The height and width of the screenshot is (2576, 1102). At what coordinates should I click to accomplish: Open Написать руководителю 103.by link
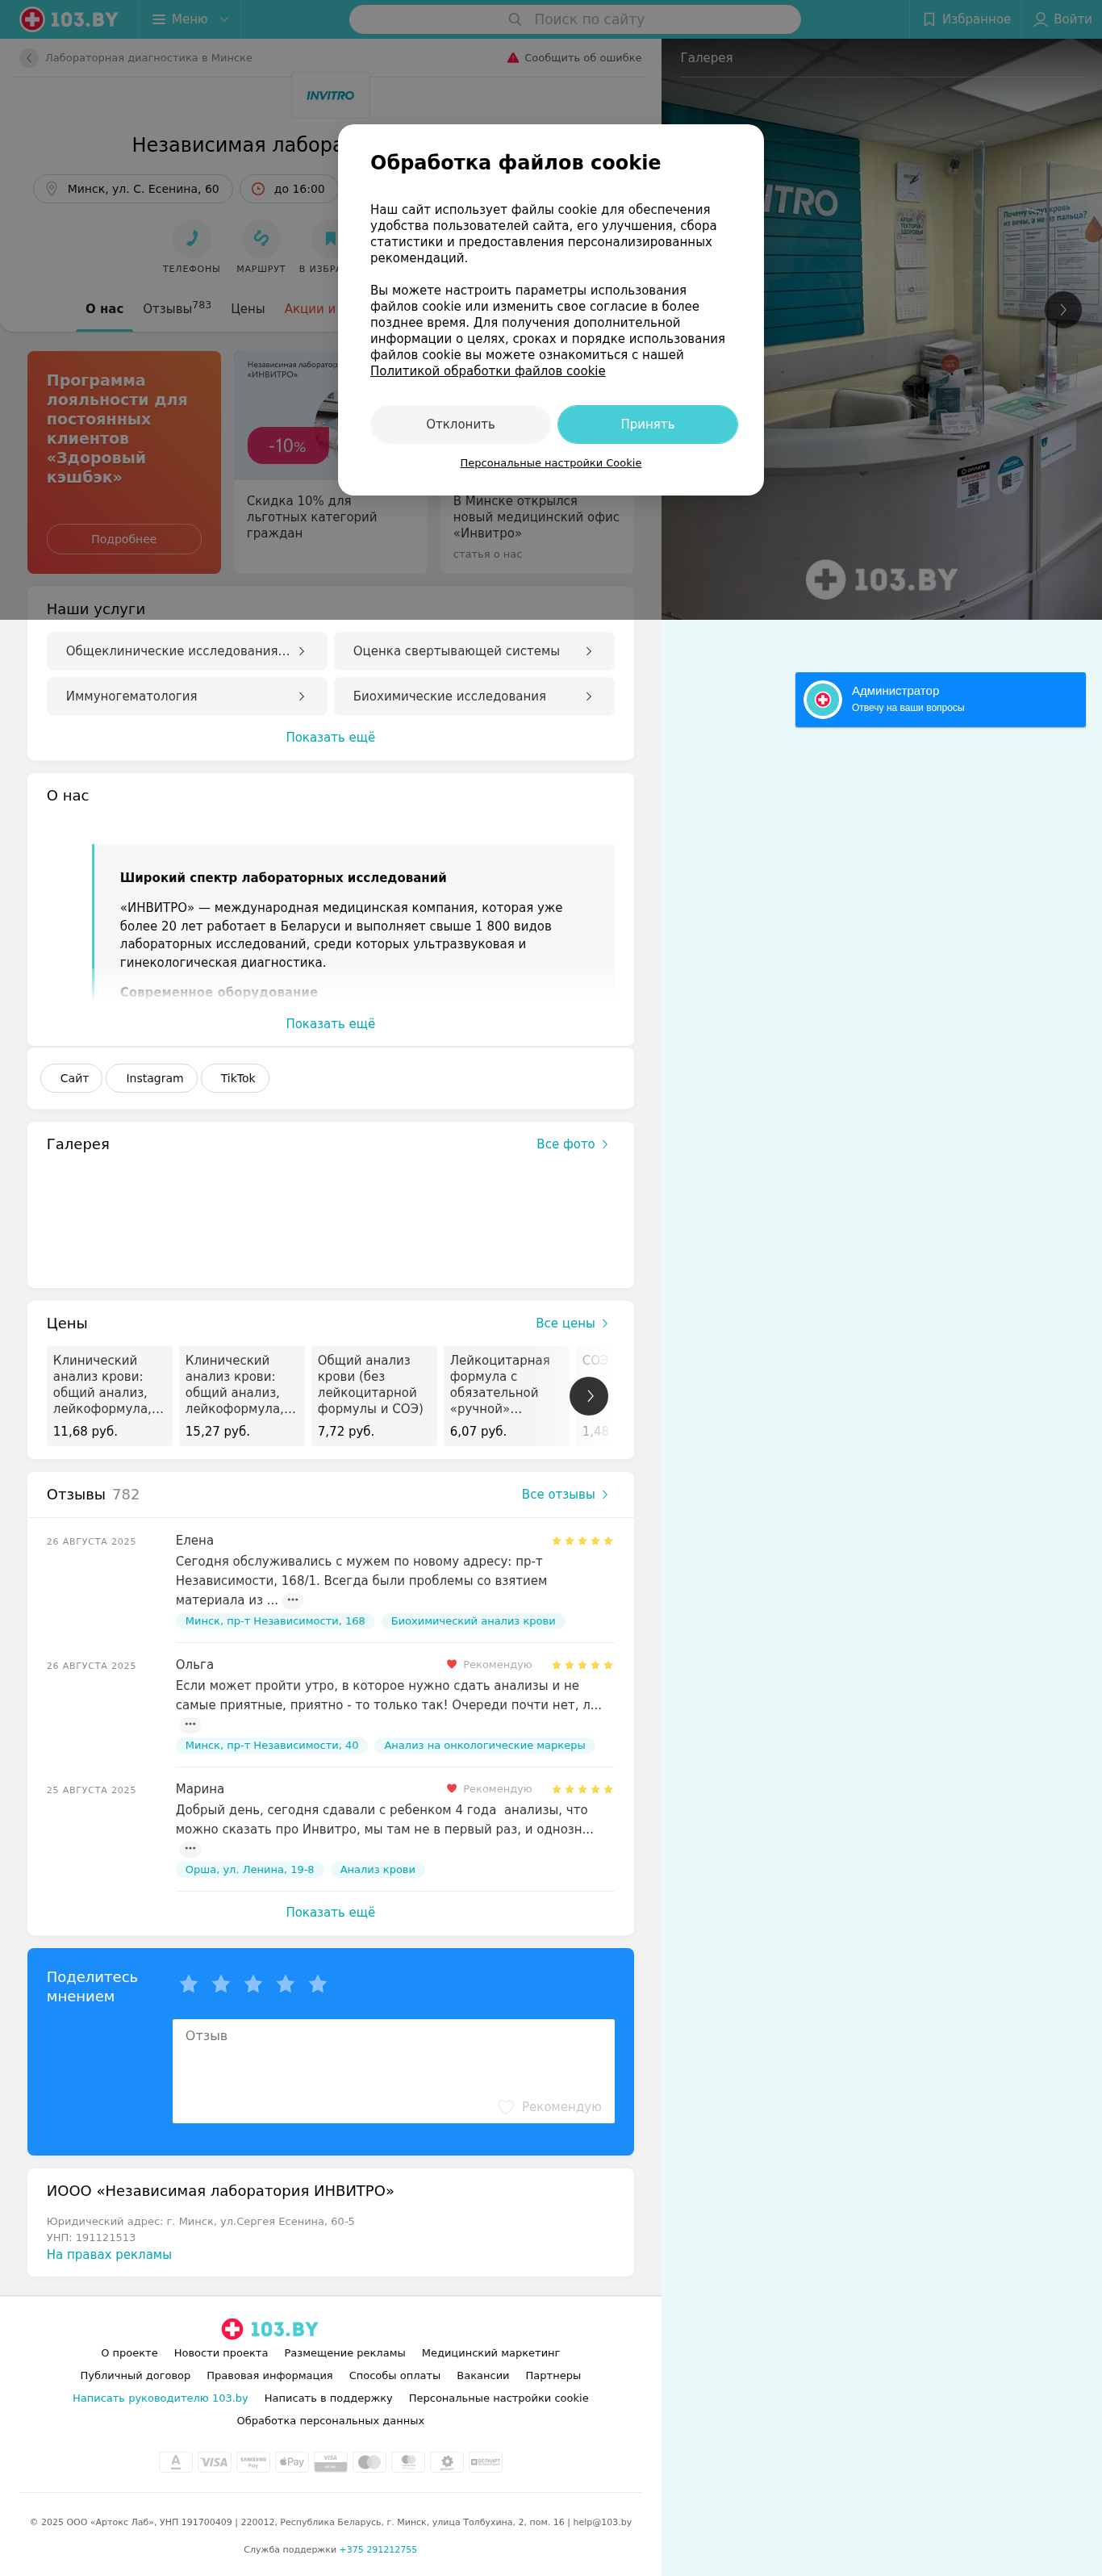point(160,2398)
